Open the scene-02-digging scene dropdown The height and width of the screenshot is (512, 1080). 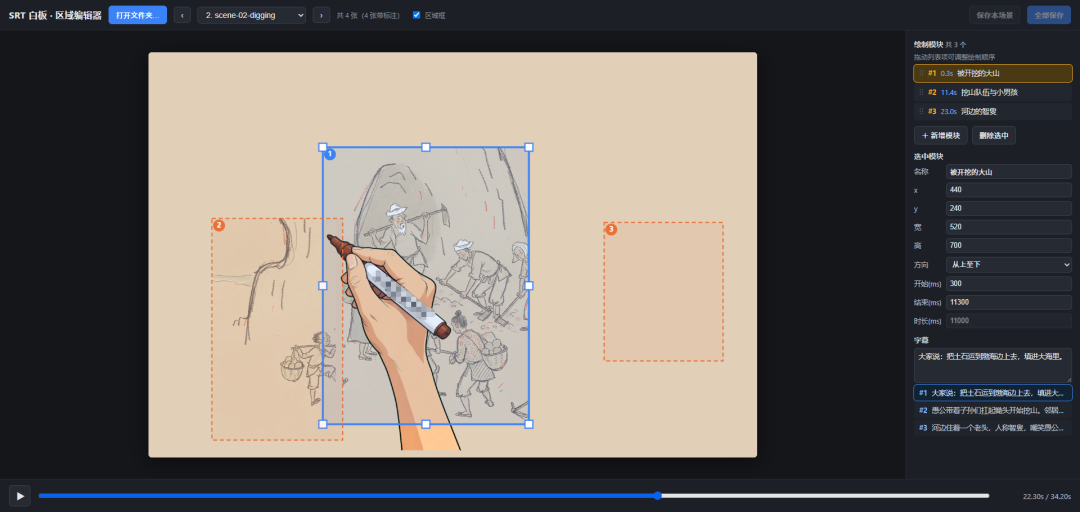(251, 15)
